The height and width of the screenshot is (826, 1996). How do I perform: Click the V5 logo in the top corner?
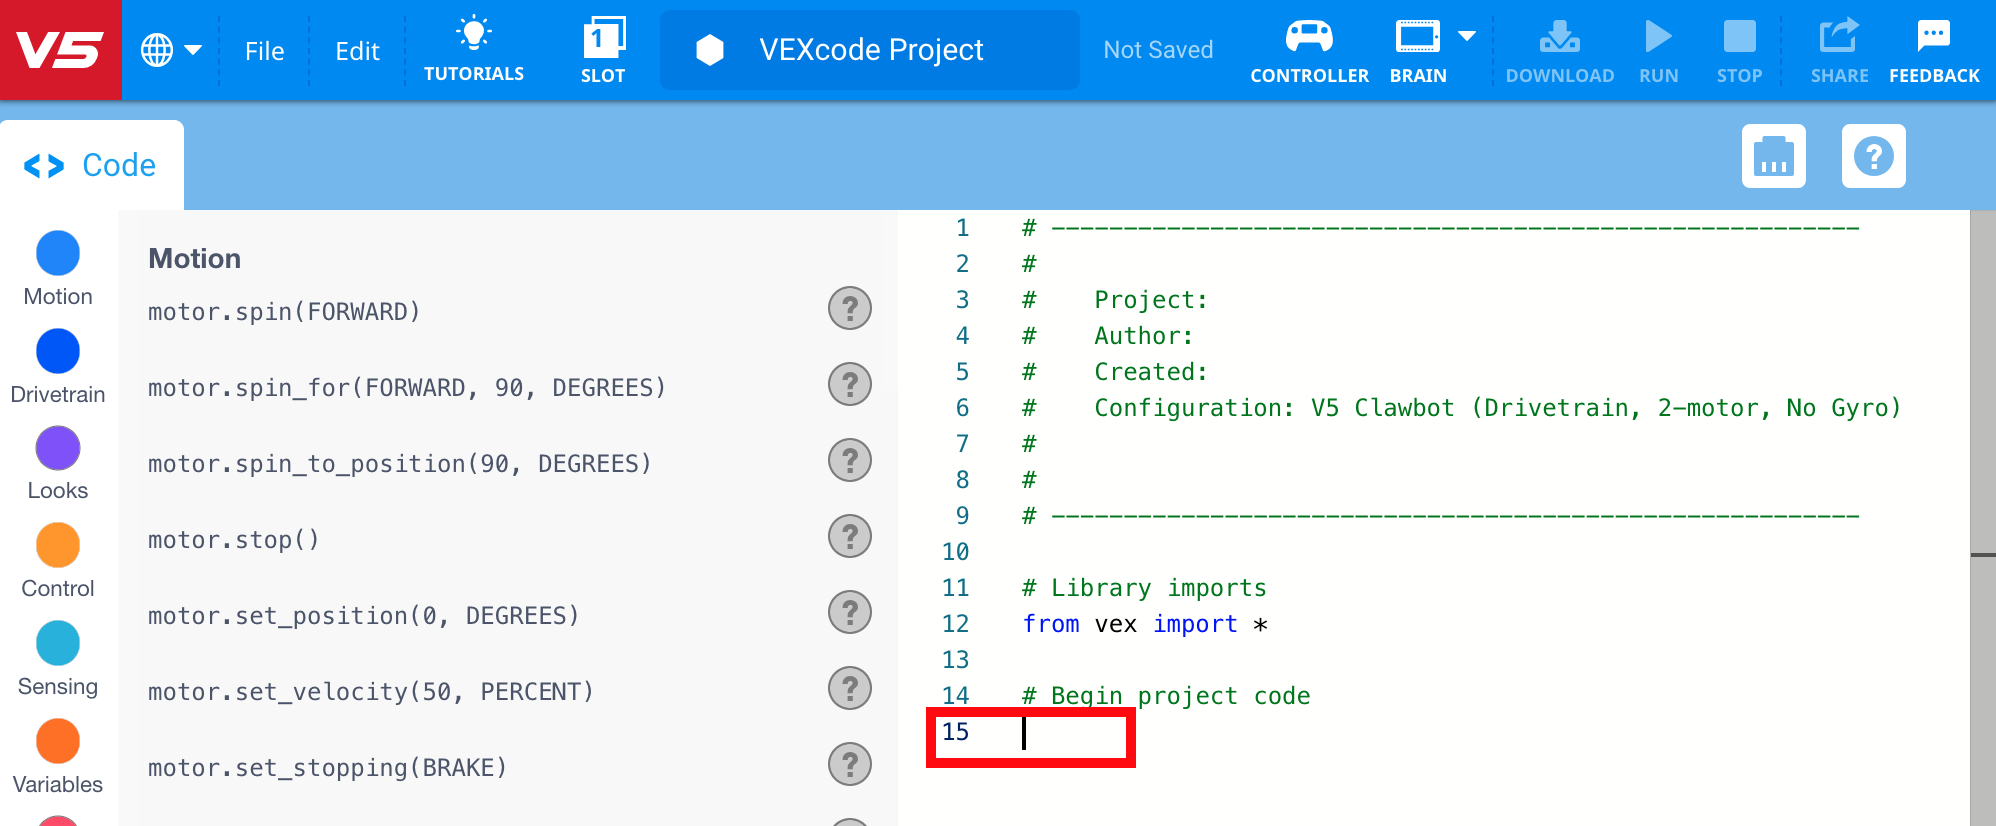tap(60, 50)
